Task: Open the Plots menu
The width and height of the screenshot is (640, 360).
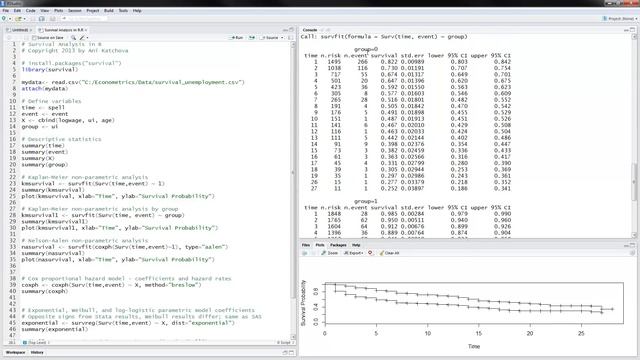Action: coord(59,11)
